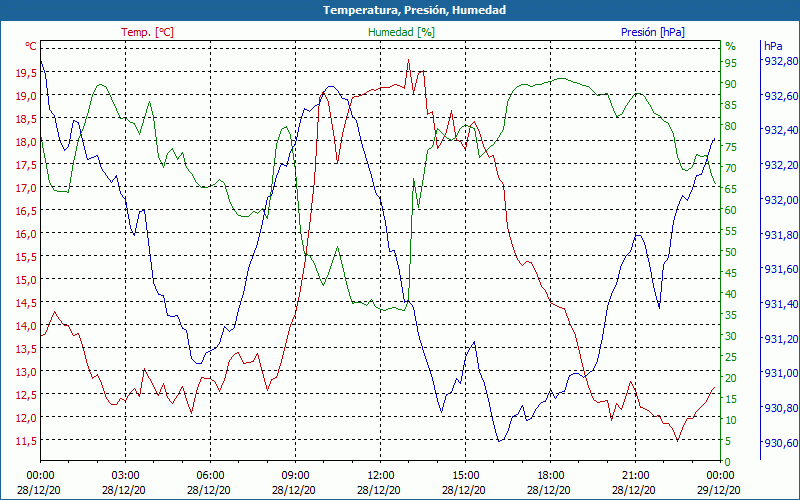Click the 18,5 temperature axis value
Viewport: 800px width, 500px height.
pyautogui.click(x=26, y=119)
